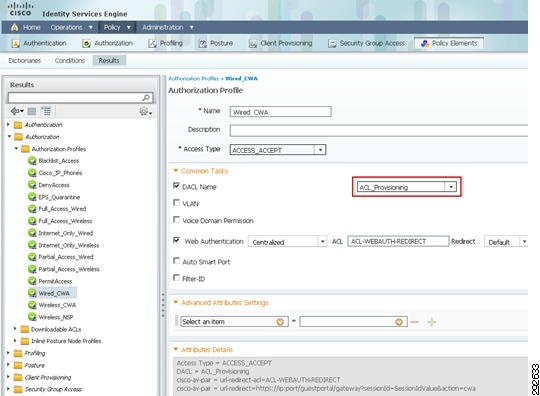Click orange arrow in attribute value field
The height and width of the screenshot is (396, 540).
click(x=399, y=322)
